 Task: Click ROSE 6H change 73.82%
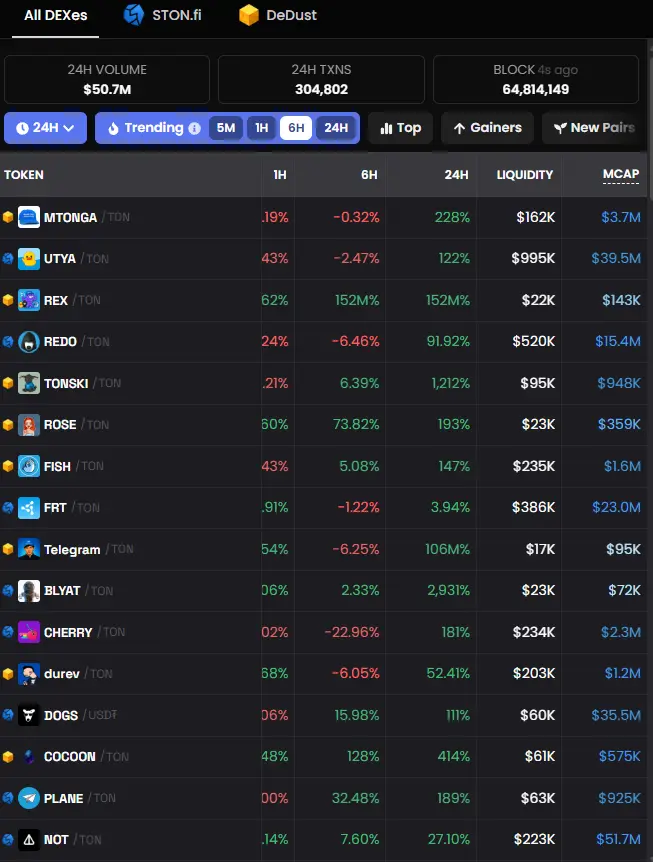pos(356,424)
